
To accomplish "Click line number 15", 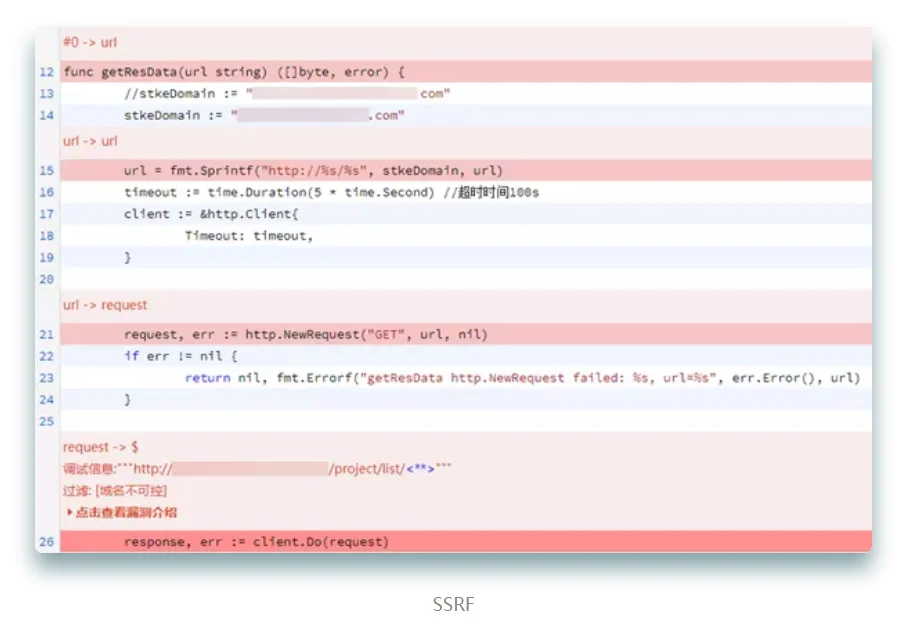I will pyautogui.click(x=46, y=171).
